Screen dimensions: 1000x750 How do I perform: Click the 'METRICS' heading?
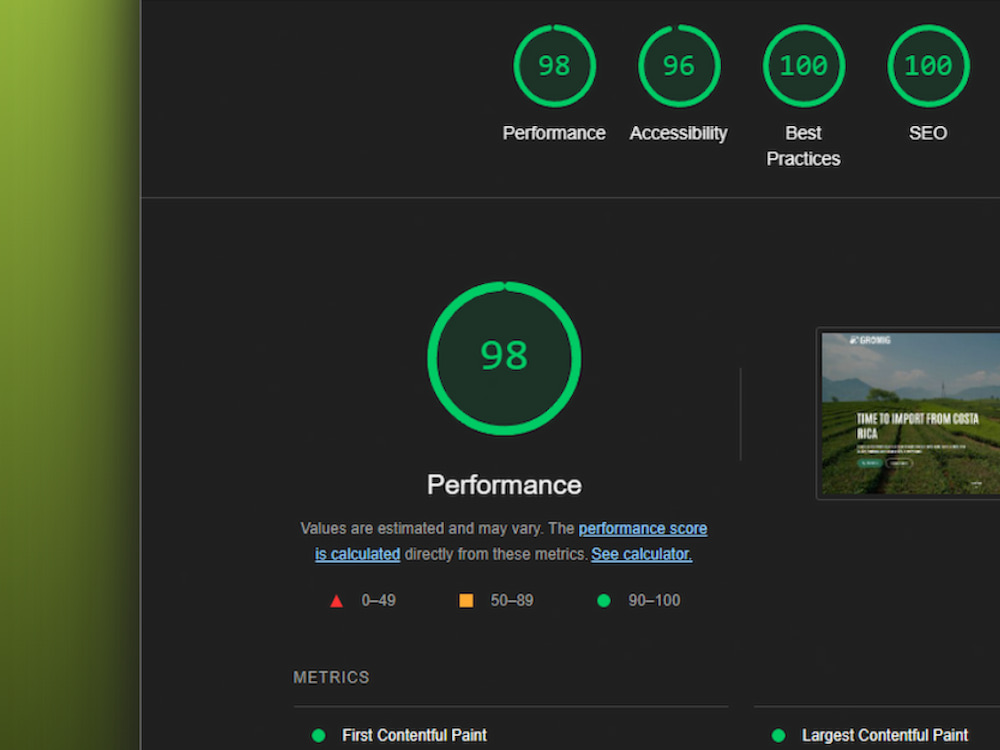pyautogui.click(x=331, y=677)
